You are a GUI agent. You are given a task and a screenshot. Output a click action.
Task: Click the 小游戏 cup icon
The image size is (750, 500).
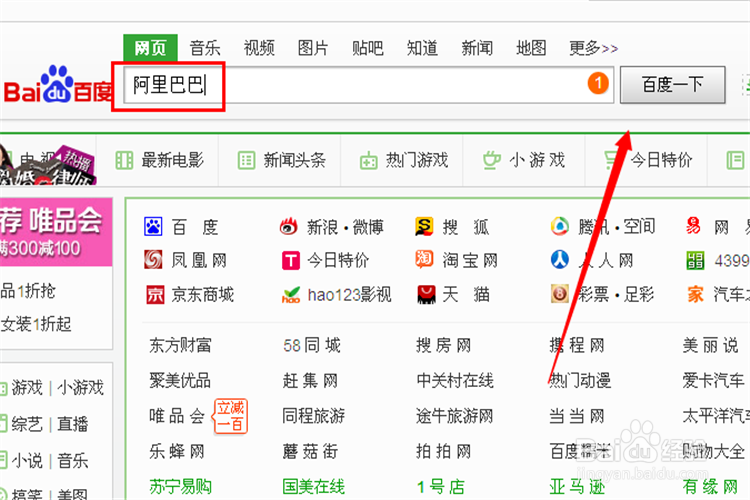click(491, 160)
